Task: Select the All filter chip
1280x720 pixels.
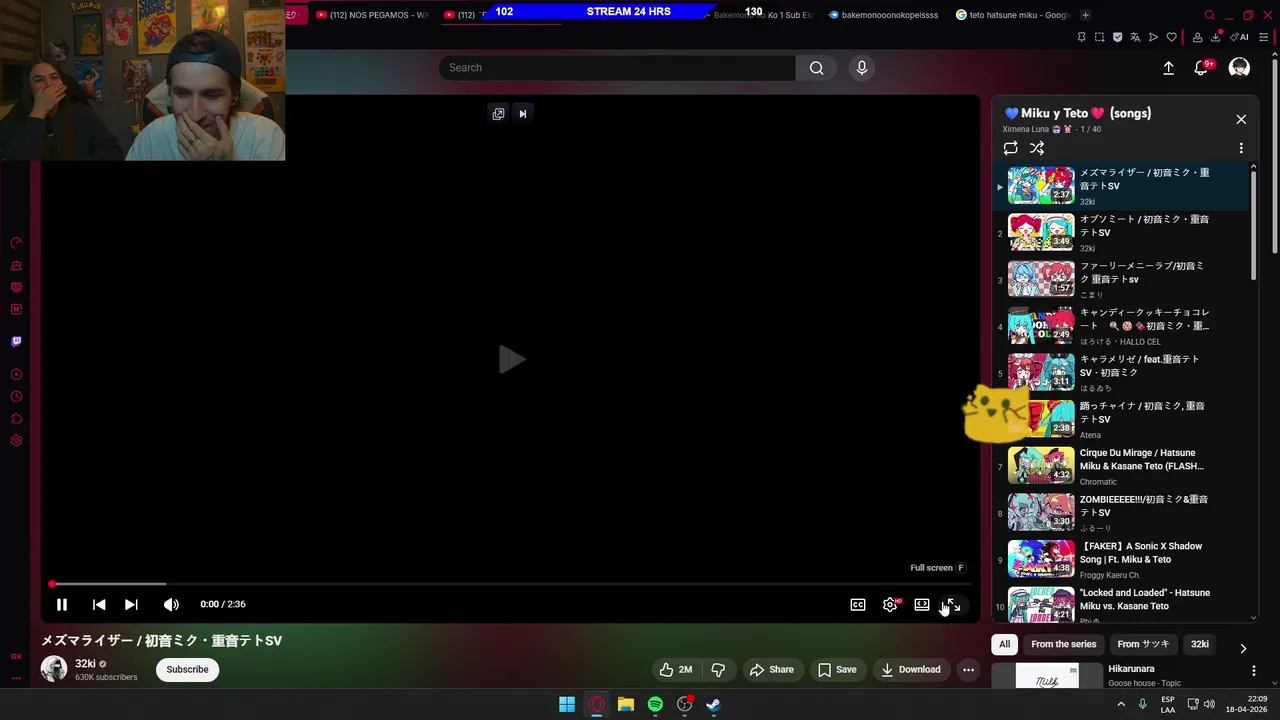Action: click(1004, 644)
